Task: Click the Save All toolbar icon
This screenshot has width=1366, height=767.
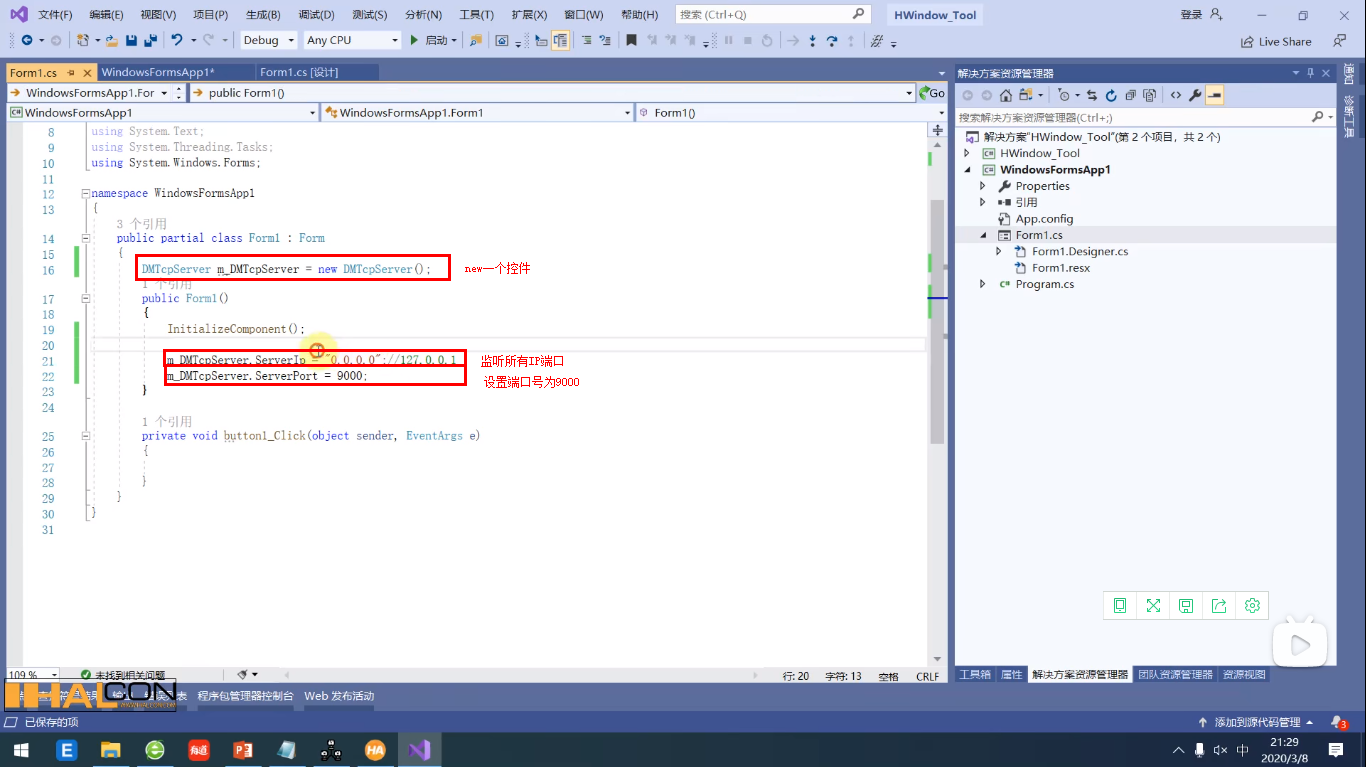Action: (x=152, y=41)
